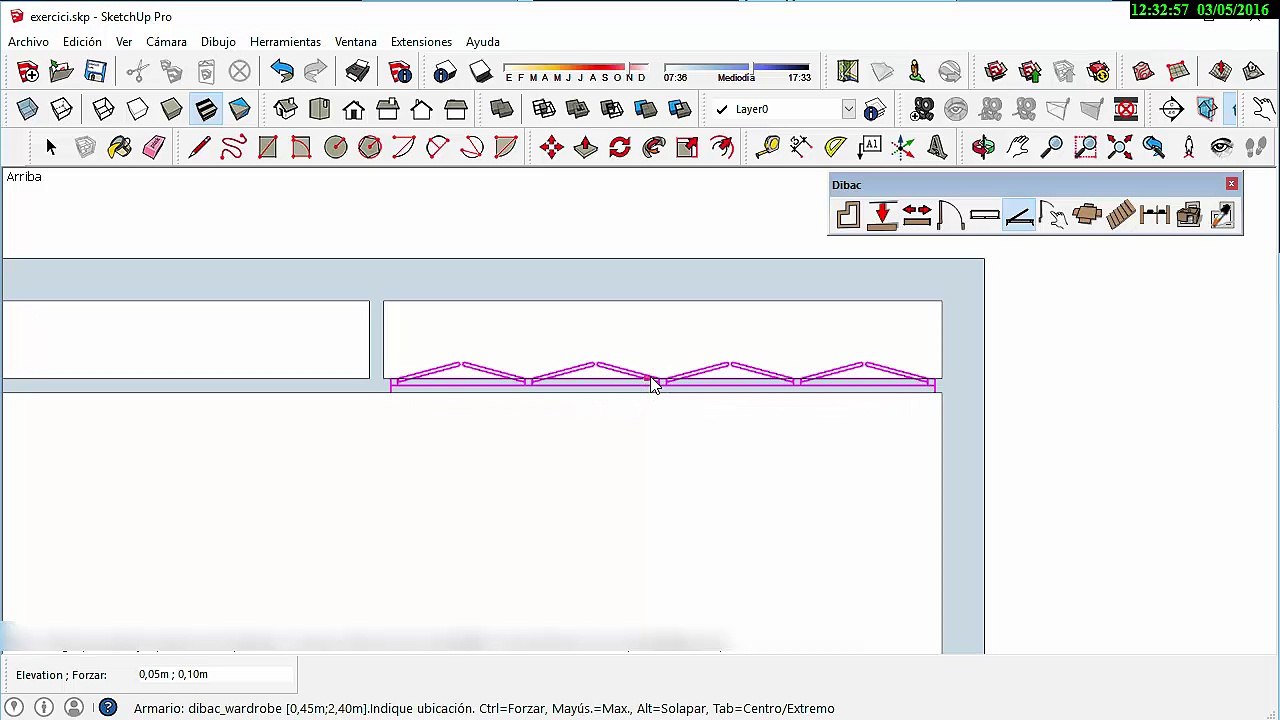Toggle X-ray face style
The width and height of the screenshot is (1280, 720).
(x=27, y=109)
